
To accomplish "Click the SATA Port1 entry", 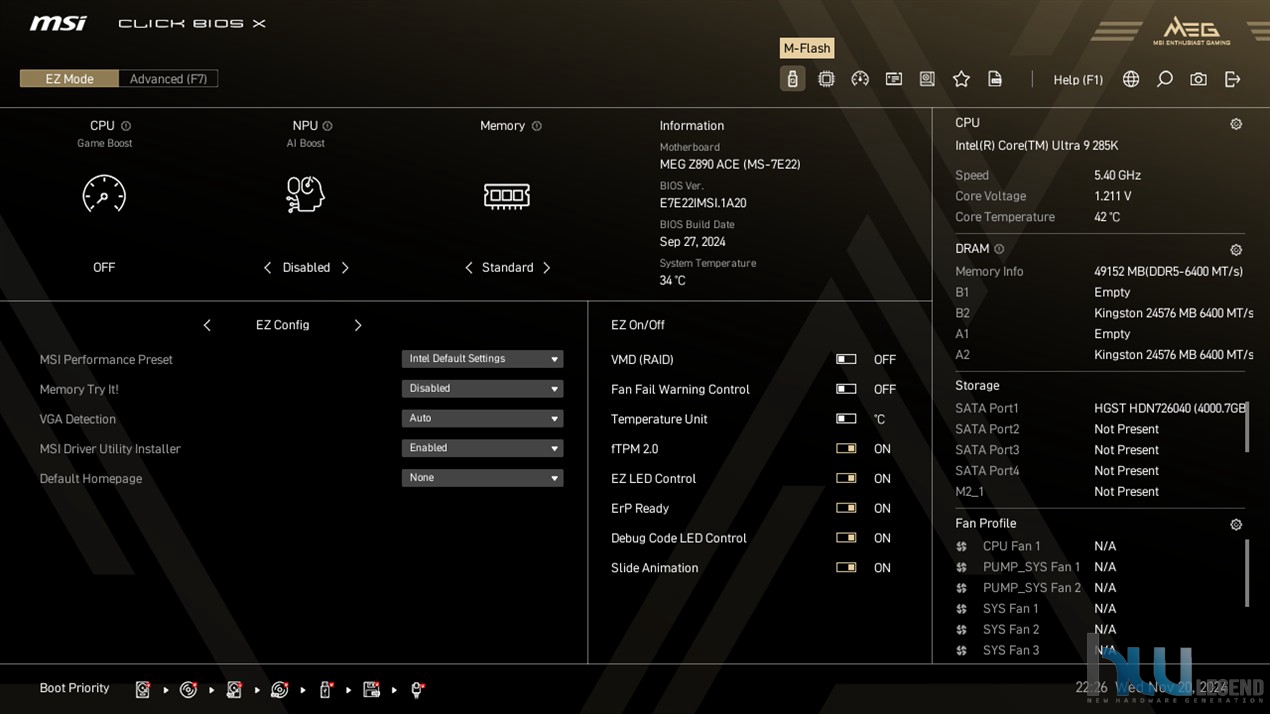I will tap(1100, 408).
